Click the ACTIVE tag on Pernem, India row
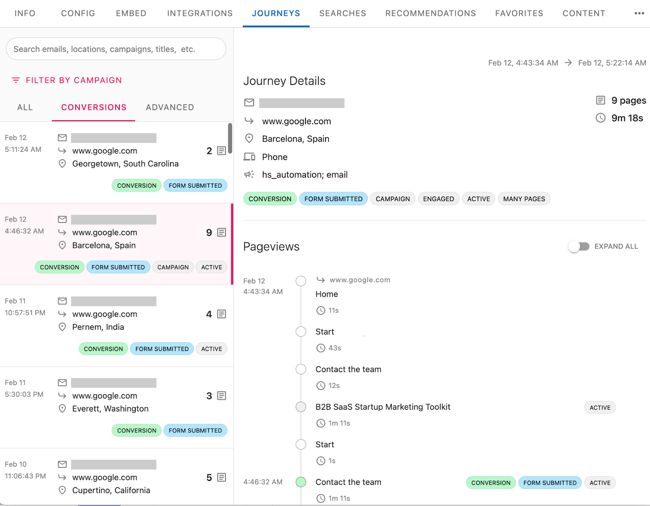This screenshot has height=506, width=650. click(x=211, y=349)
